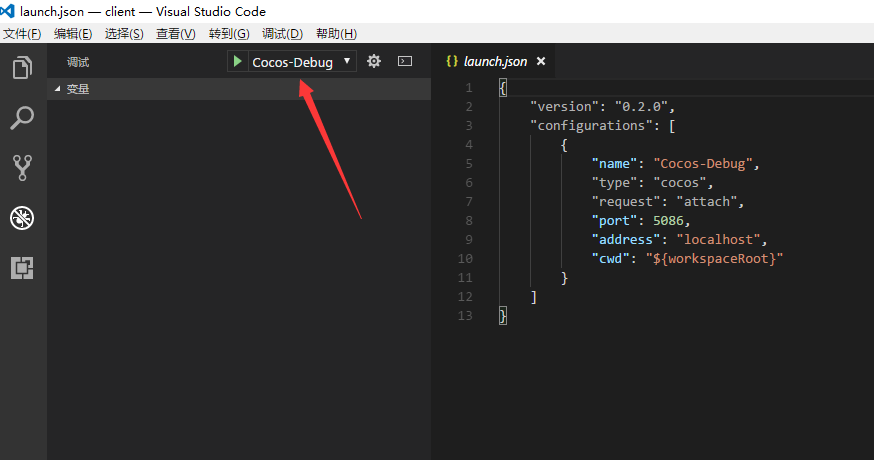This screenshot has width=874, height=460.
Task: Open the Search view in activity bar
Action: click(22, 118)
